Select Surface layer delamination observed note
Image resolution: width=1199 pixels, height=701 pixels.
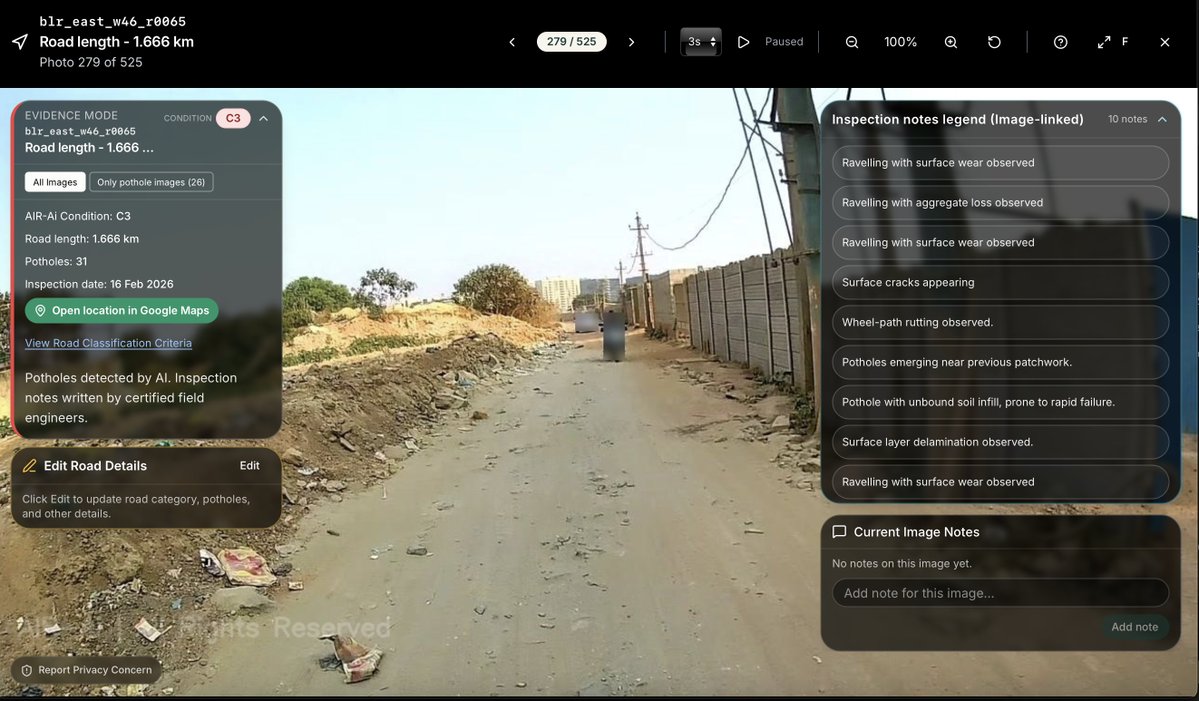click(1000, 442)
